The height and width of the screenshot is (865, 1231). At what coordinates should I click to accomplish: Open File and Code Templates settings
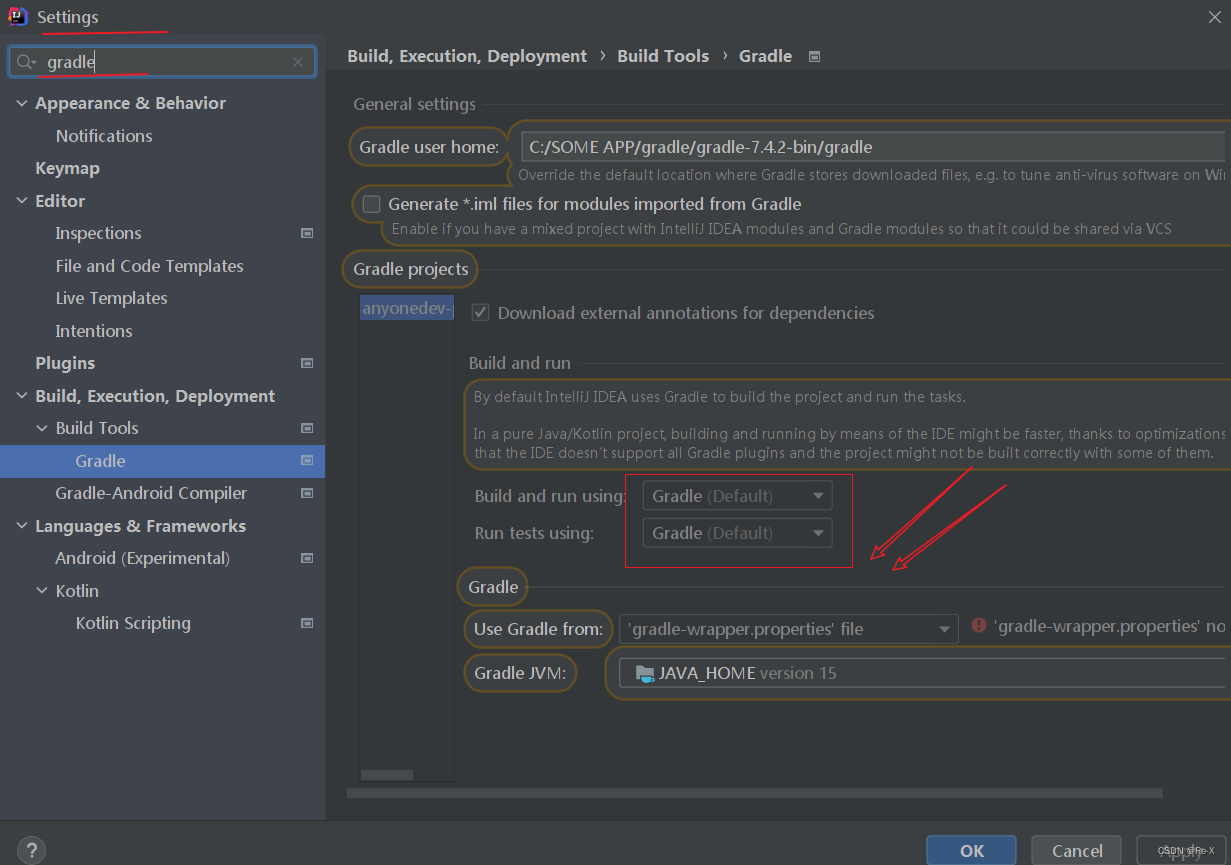point(149,266)
